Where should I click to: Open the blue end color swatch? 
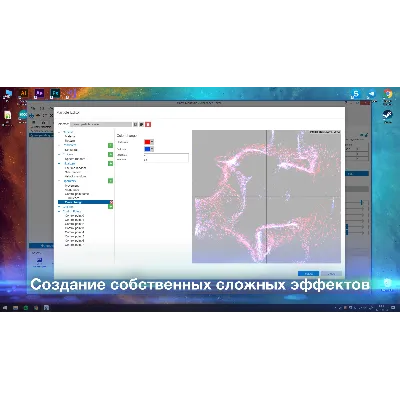[147, 149]
